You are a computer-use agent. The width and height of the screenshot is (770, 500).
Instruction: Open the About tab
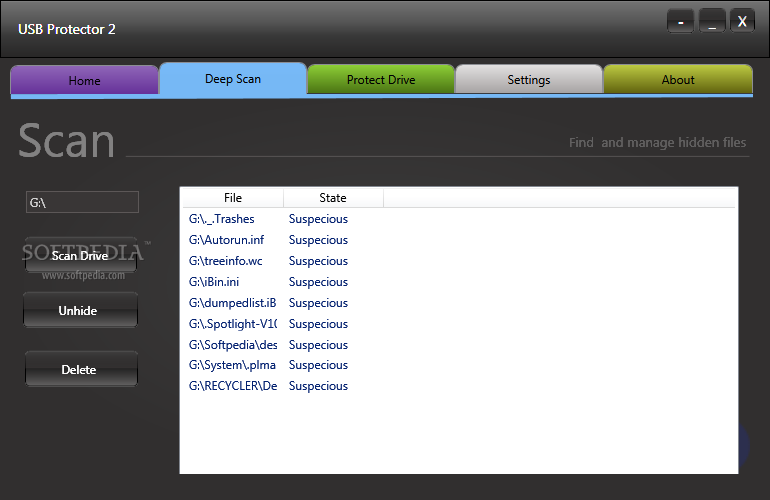tap(678, 80)
